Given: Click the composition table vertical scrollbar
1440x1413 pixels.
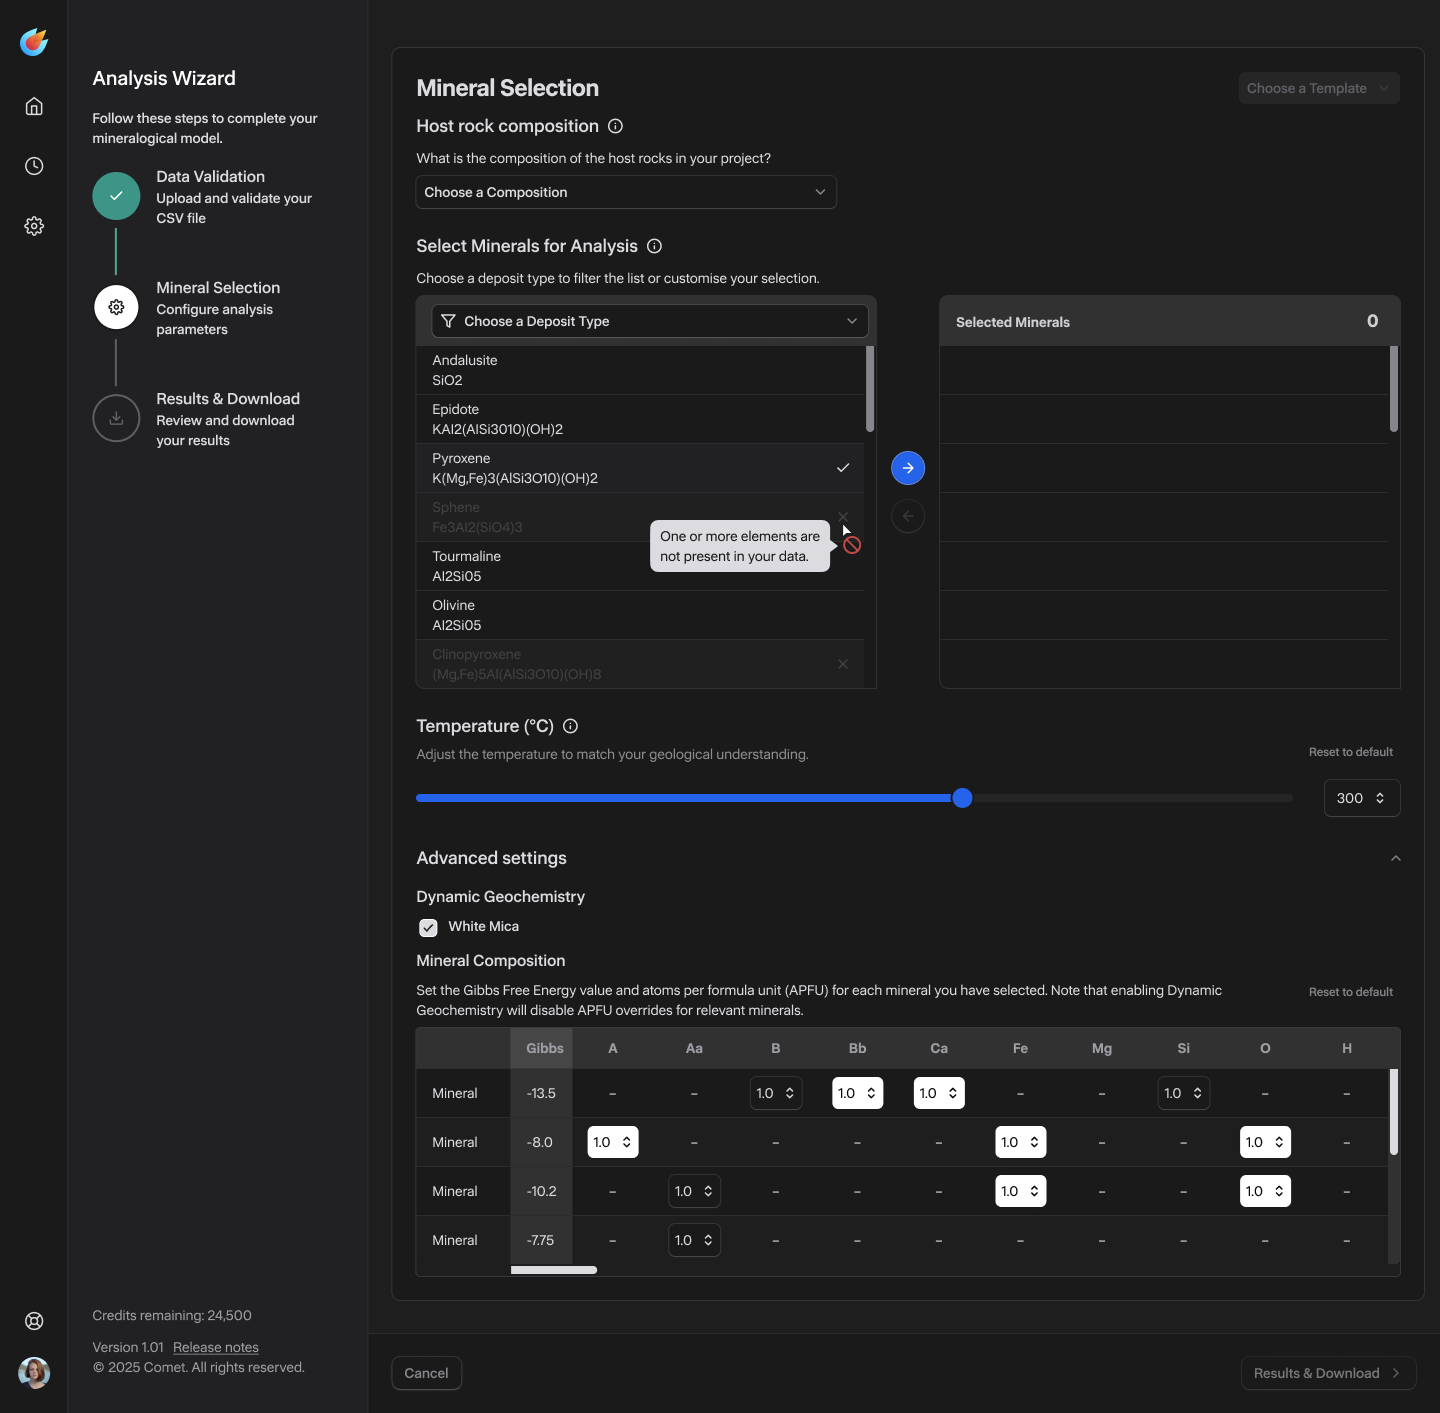Looking at the screenshot, I should pos(1394,1112).
